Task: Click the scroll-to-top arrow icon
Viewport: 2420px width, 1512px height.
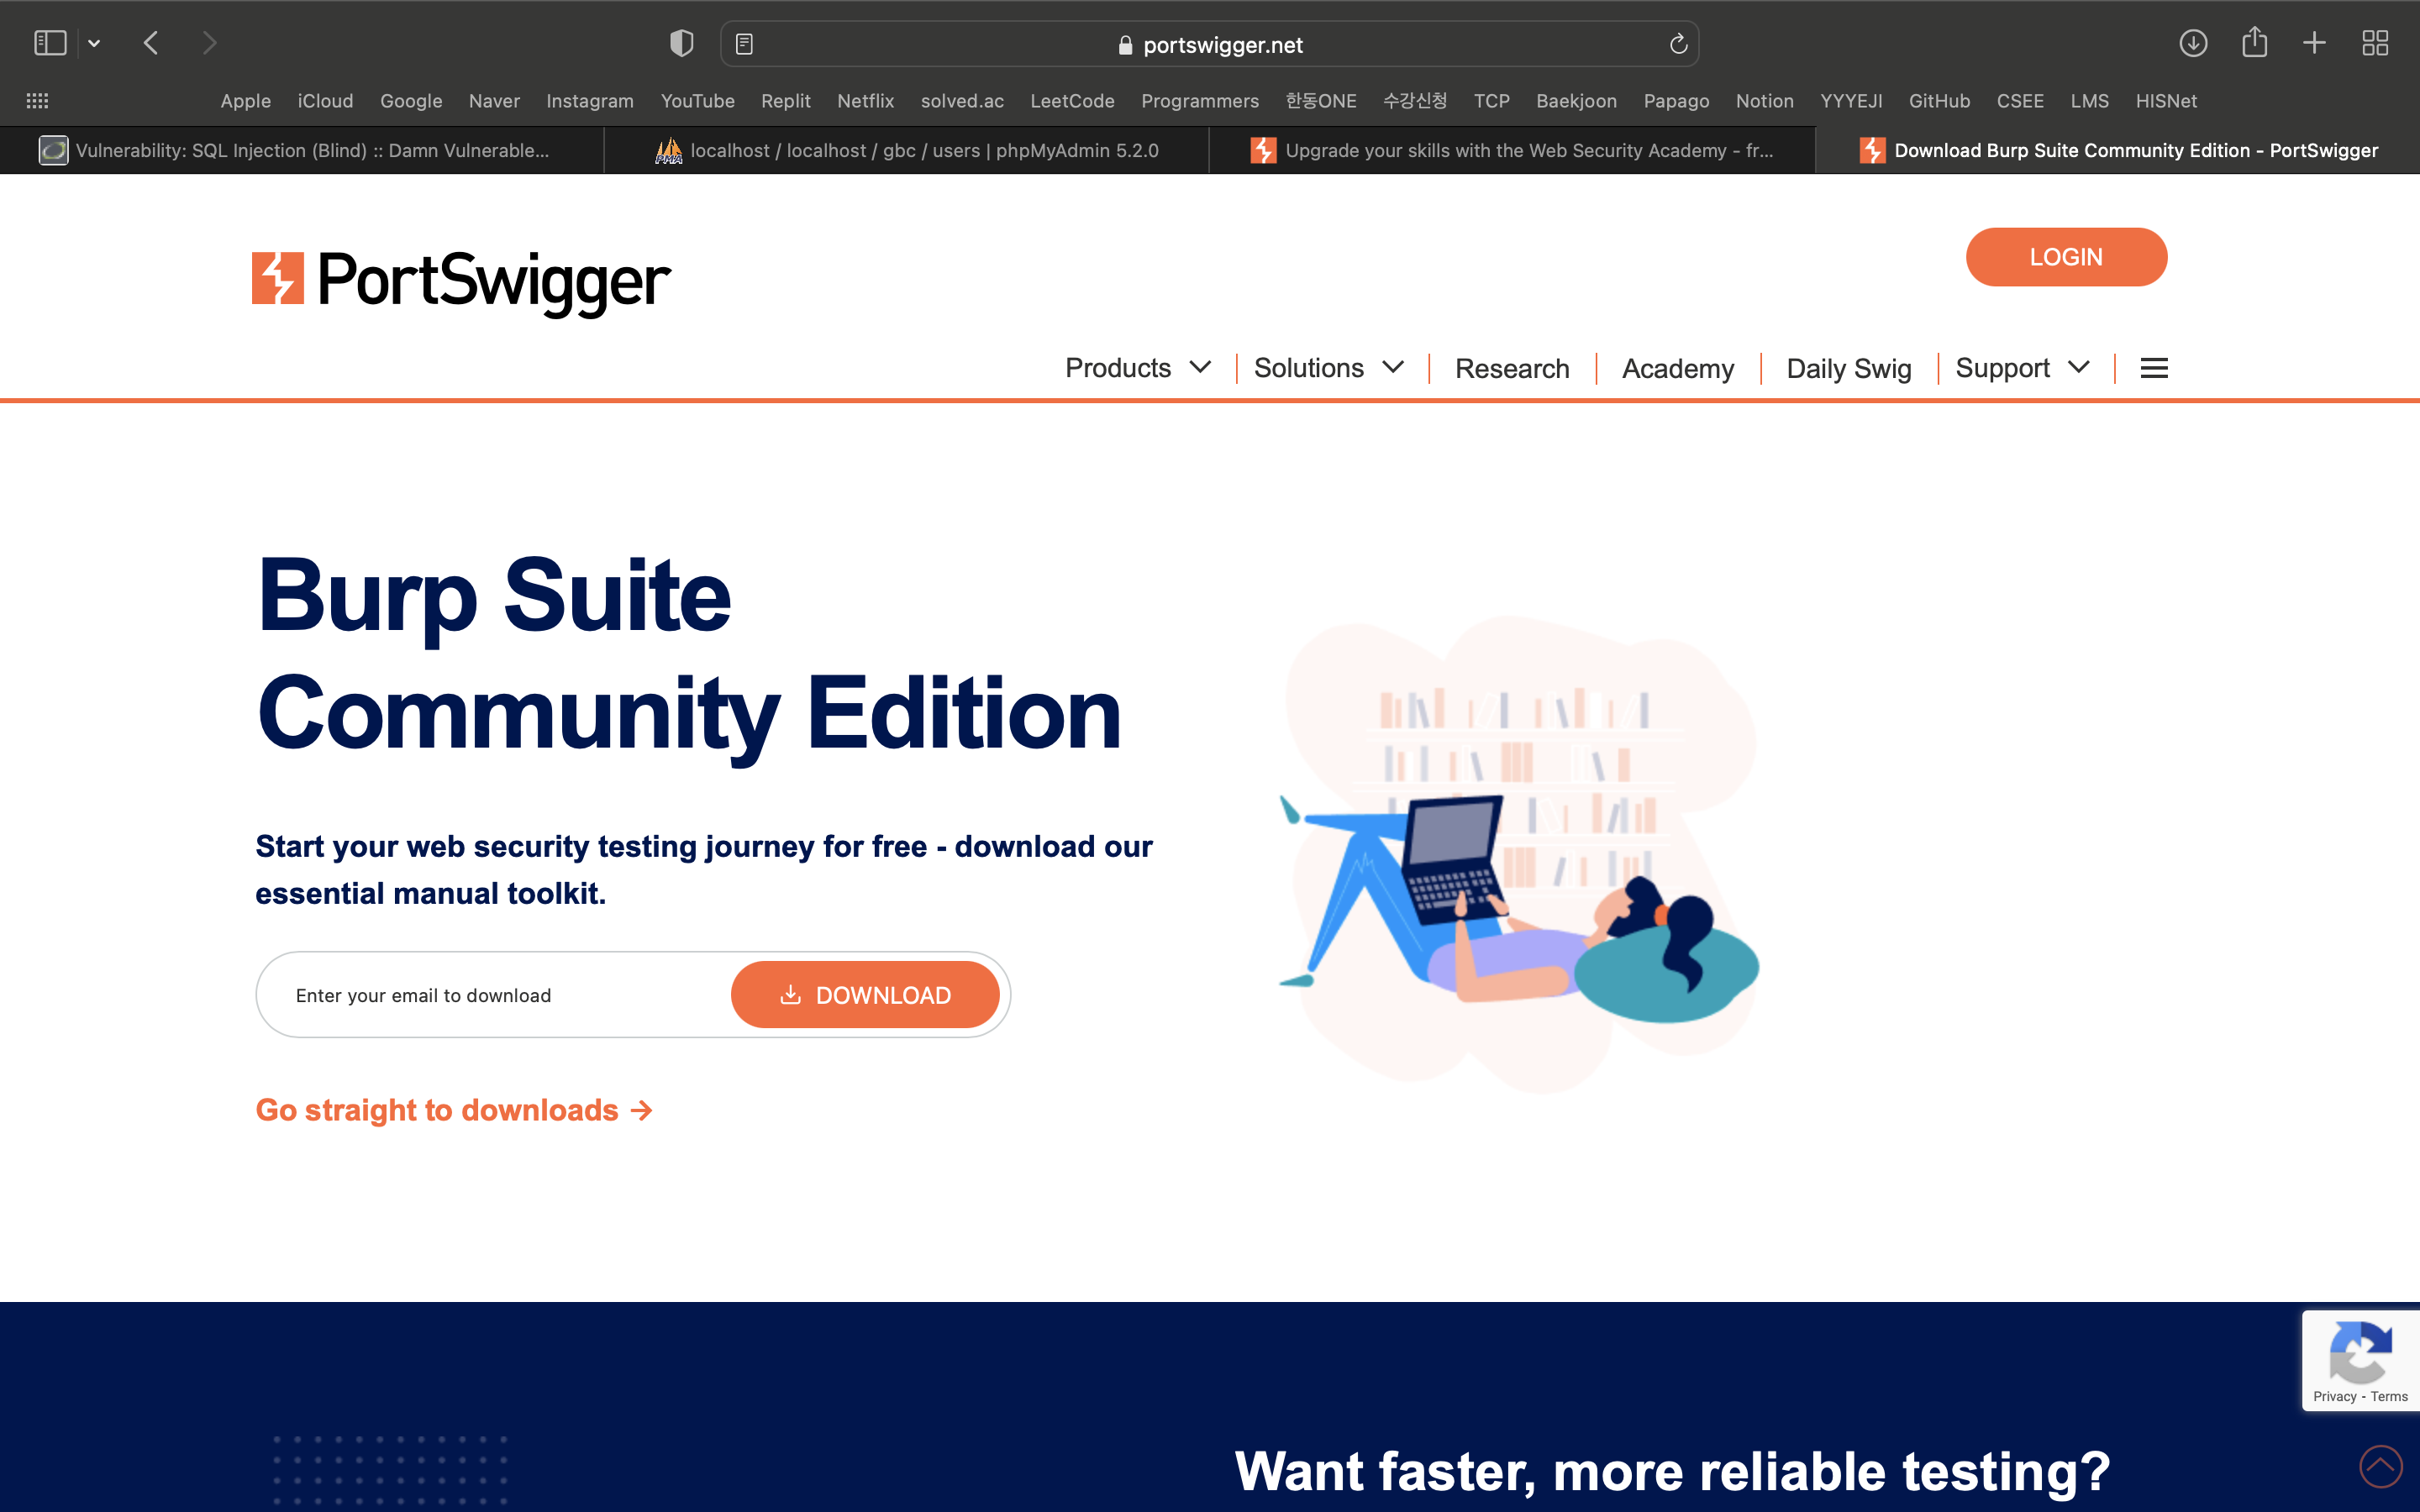Action: (x=2380, y=1466)
